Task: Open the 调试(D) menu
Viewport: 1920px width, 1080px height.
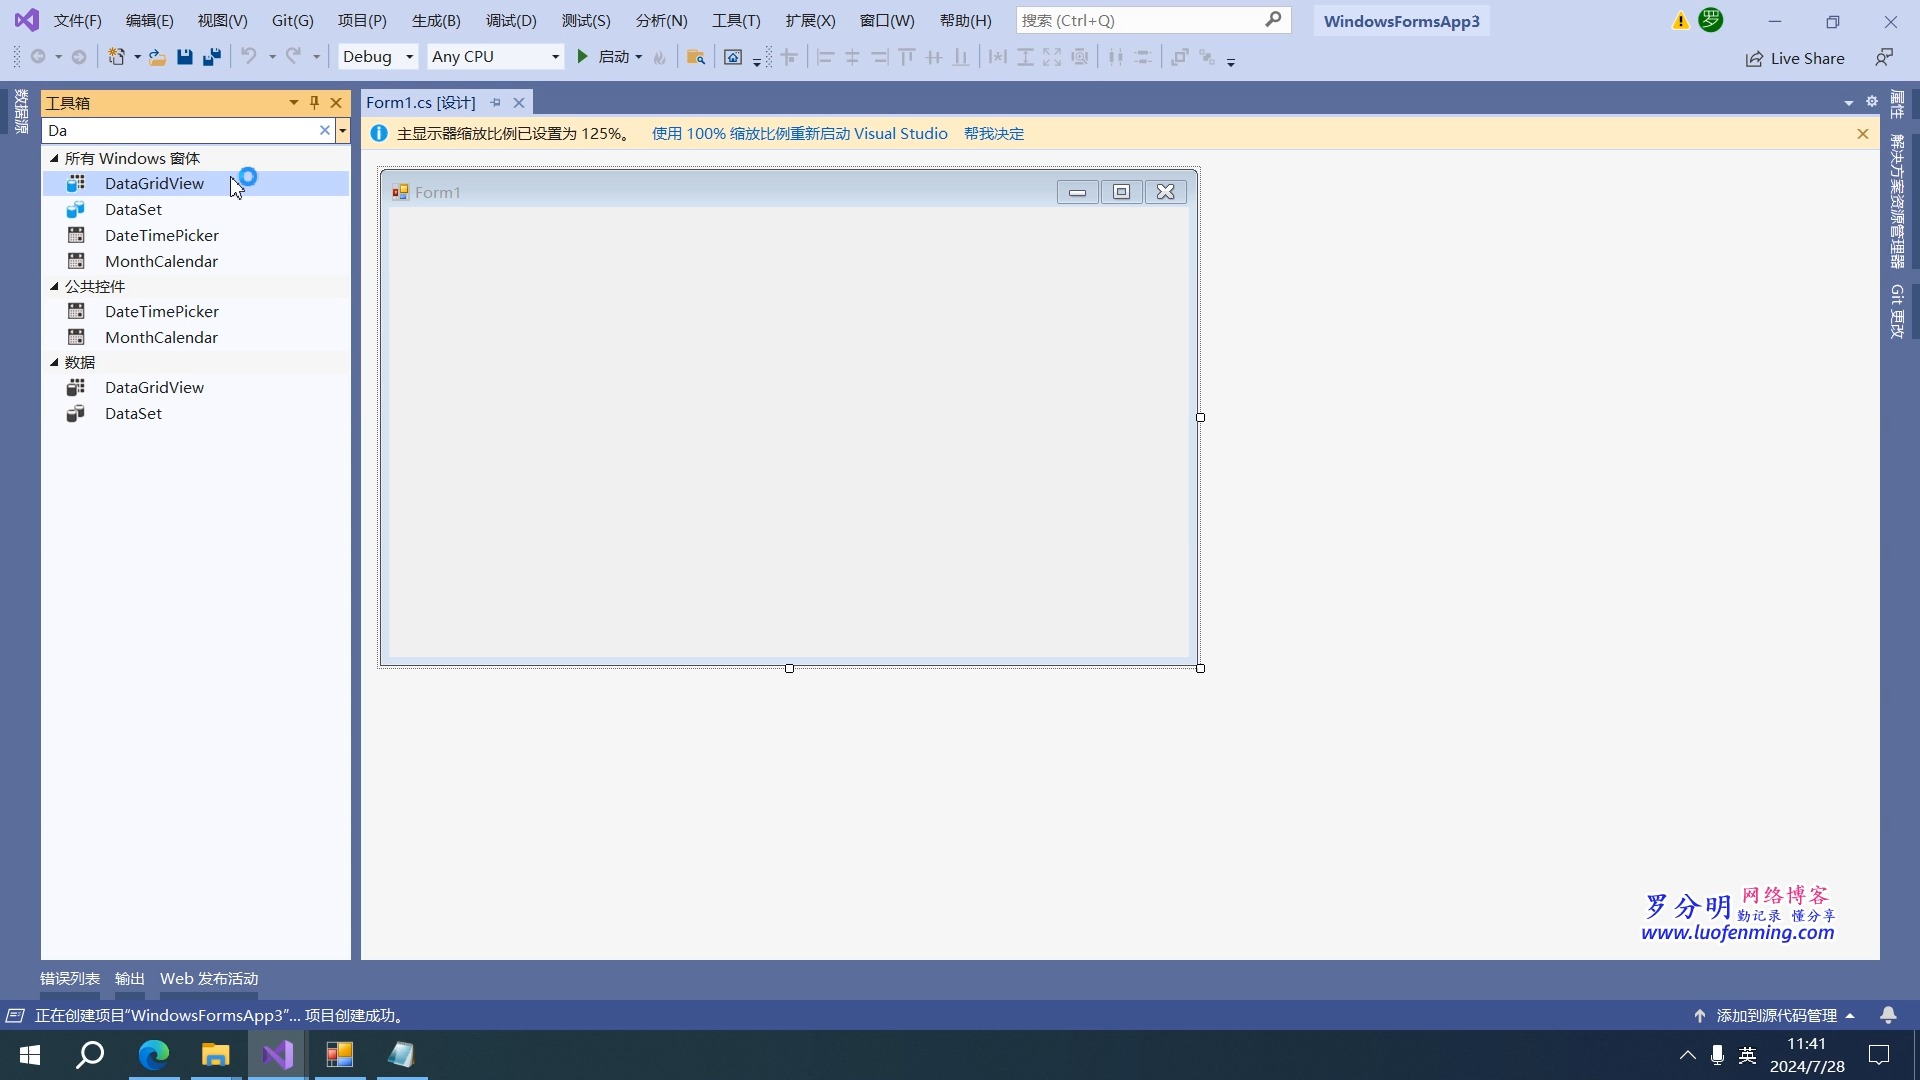Action: [x=511, y=20]
